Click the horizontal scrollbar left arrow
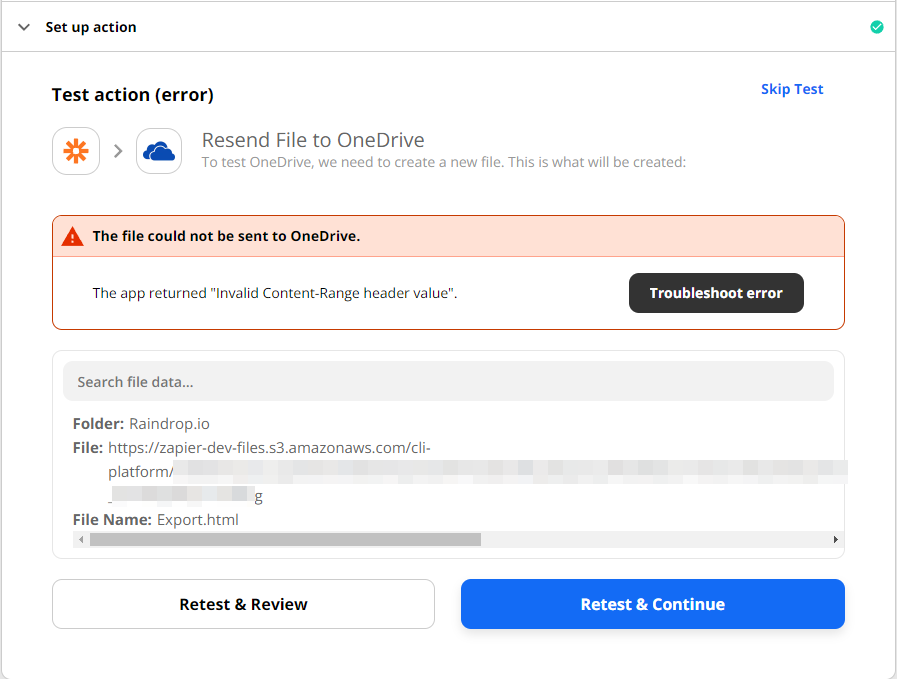Screen dimensions: 897x679 coord(81,539)
